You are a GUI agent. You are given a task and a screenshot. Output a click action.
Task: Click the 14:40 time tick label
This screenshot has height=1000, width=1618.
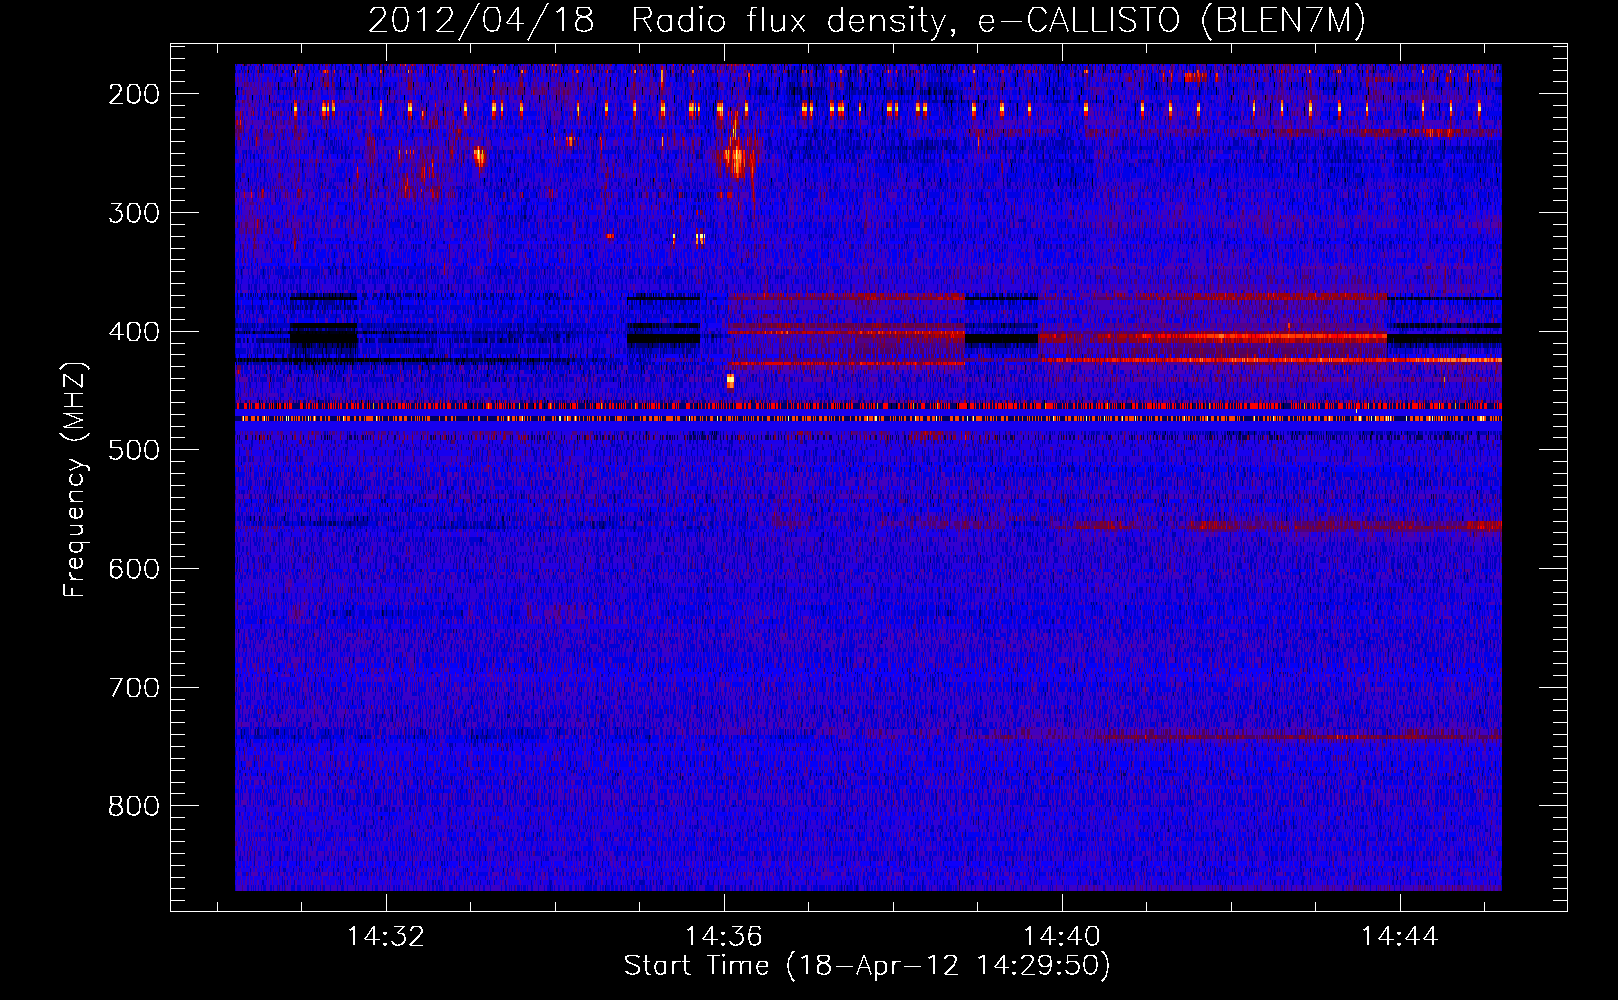click(1062, 937)
